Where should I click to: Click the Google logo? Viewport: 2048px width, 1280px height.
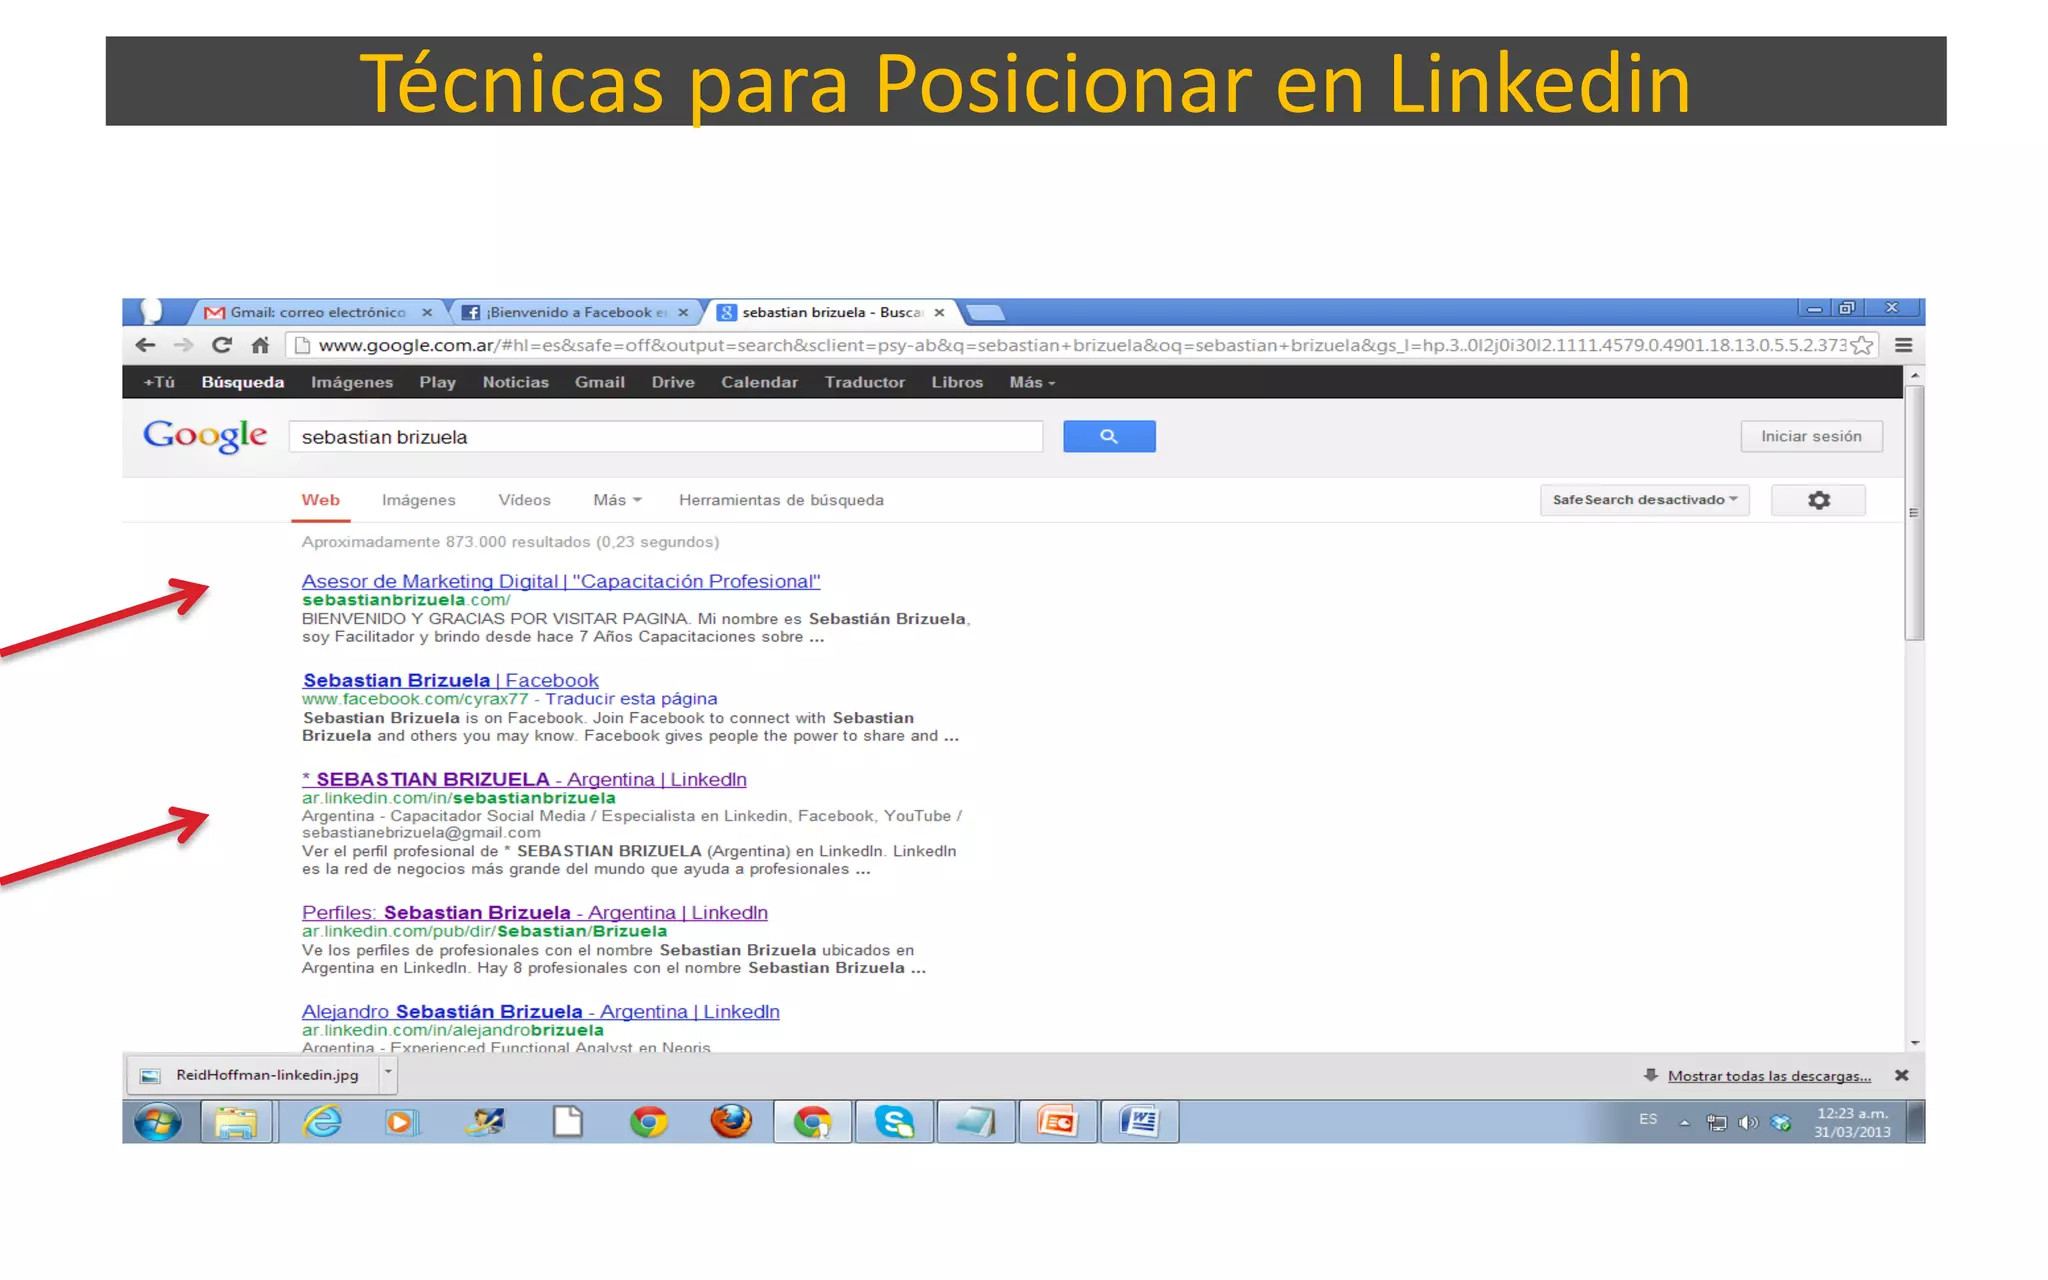pos(205,436)
